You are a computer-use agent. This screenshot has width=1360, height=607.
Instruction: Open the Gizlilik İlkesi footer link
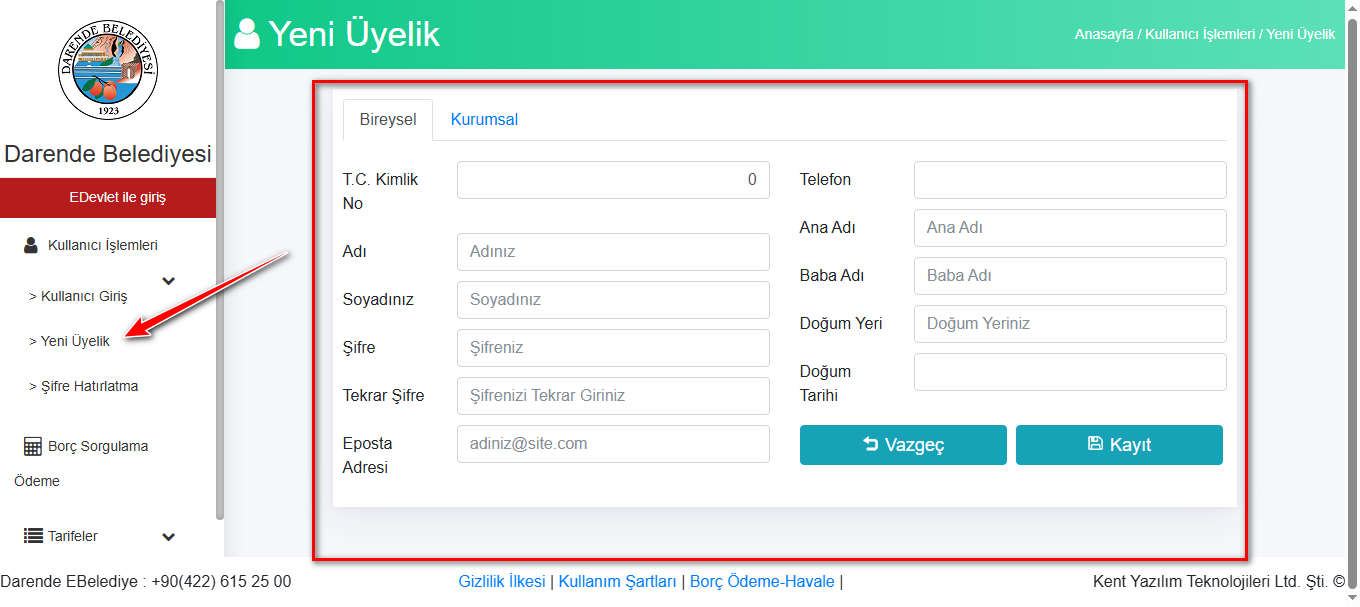pyautogui.click(x=502, y=581)
